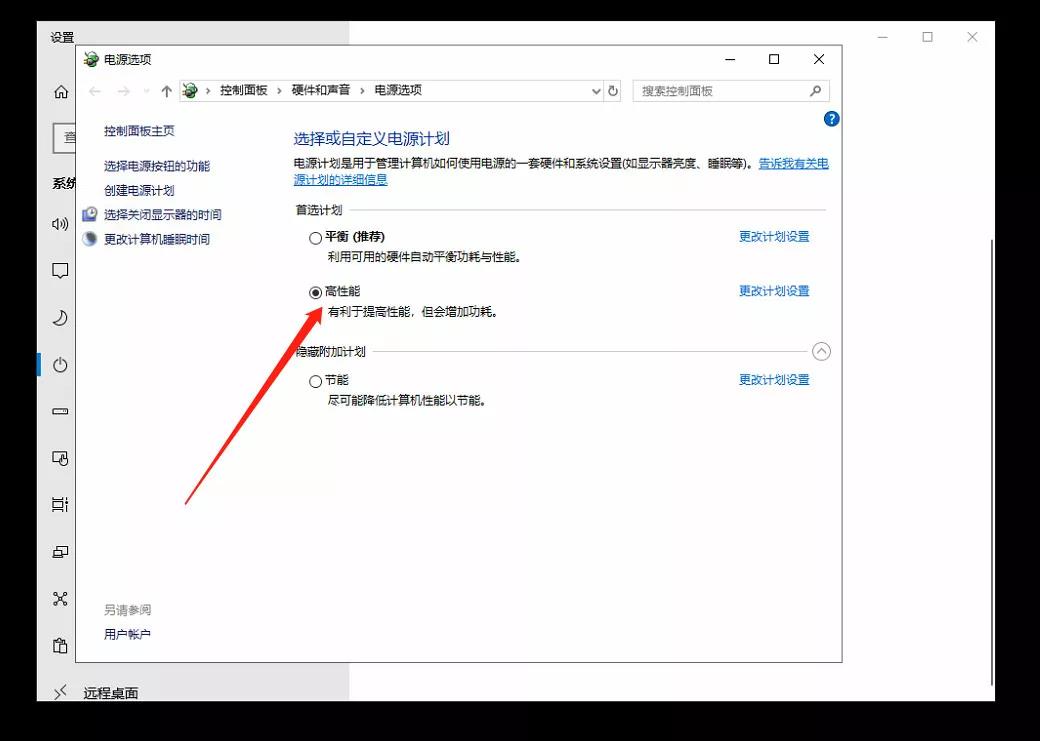The image size is (1040, 741).
Task: Collapse the 隐藏附加计划 section chevron
Action: click(x=822, y=352)
